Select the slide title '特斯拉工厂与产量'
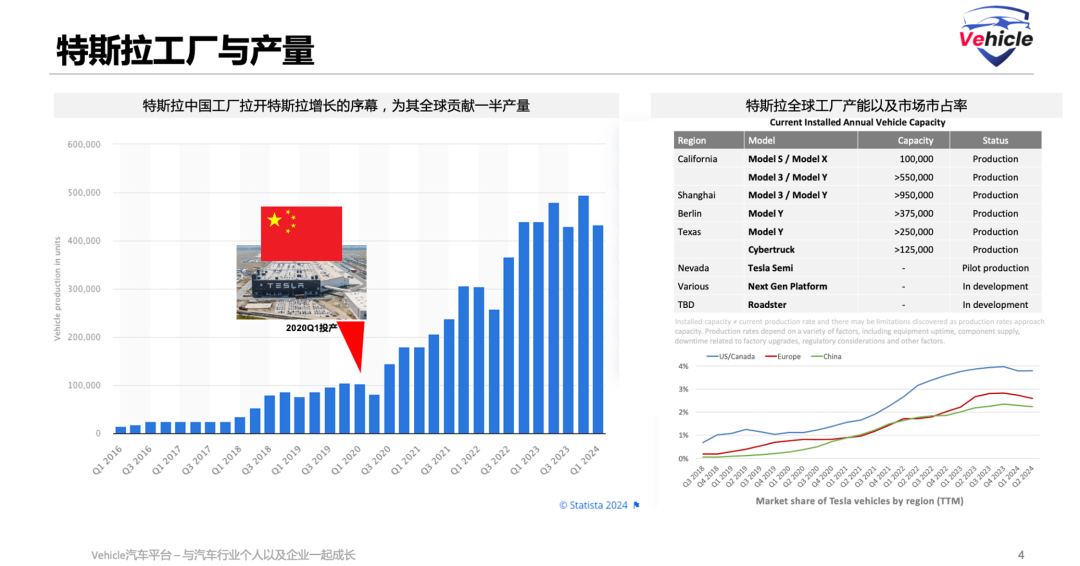 [x=185, y=50]
